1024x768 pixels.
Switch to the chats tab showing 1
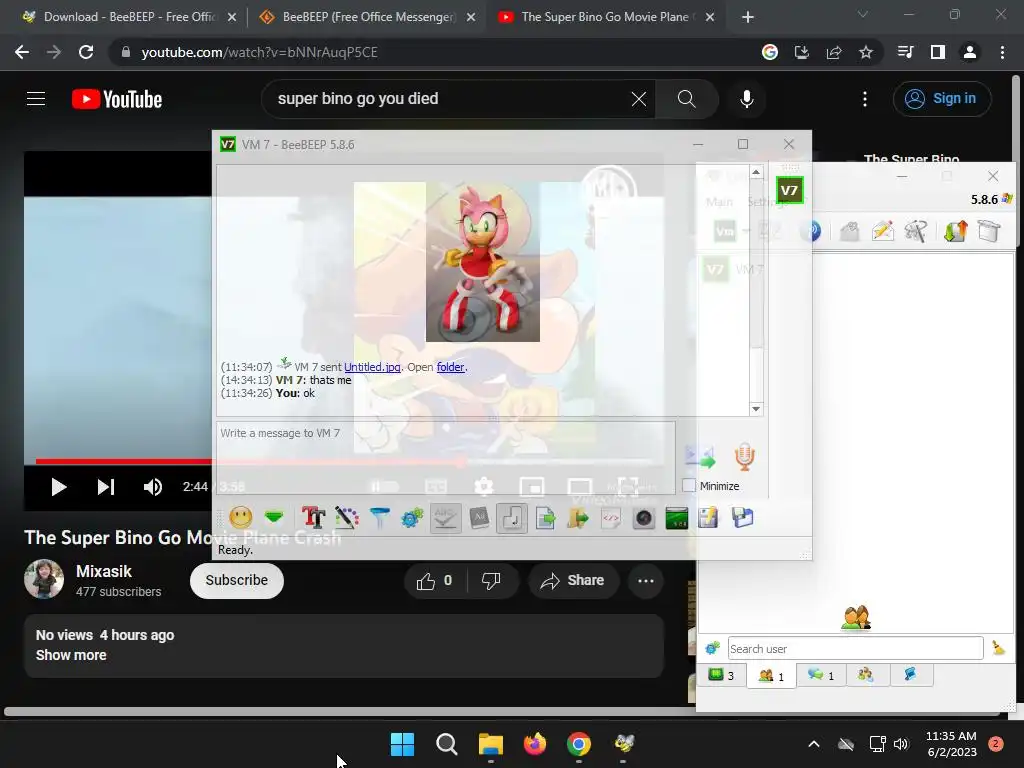tap(821, 675)
